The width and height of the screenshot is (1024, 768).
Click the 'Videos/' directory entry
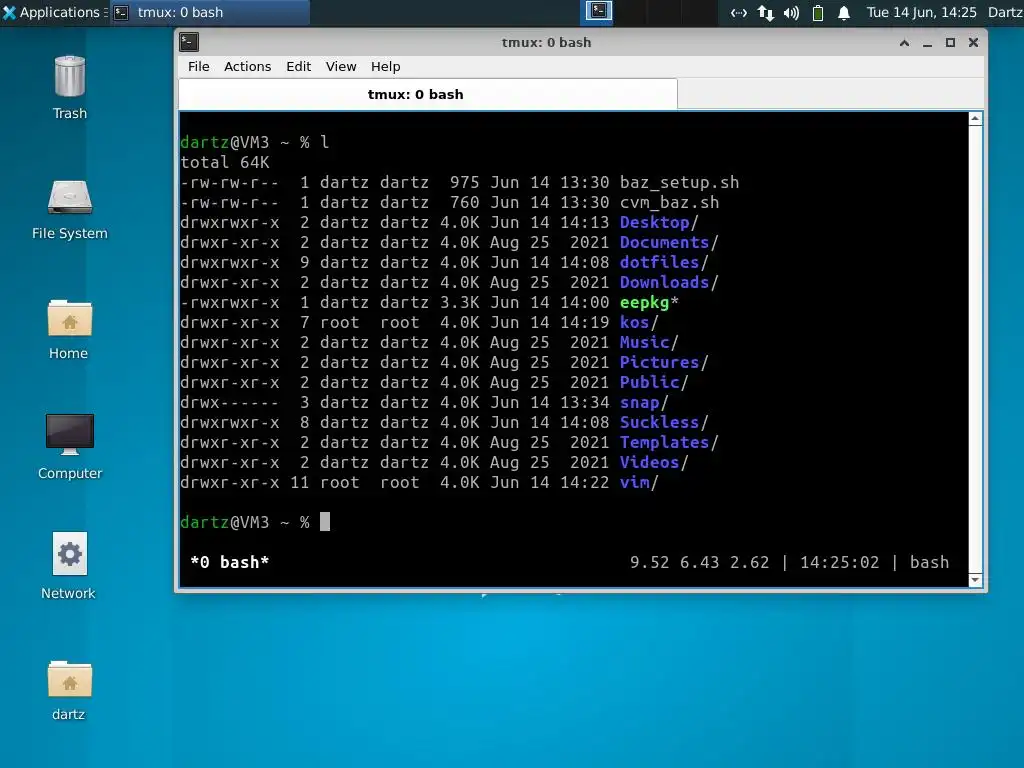point(654,462)
